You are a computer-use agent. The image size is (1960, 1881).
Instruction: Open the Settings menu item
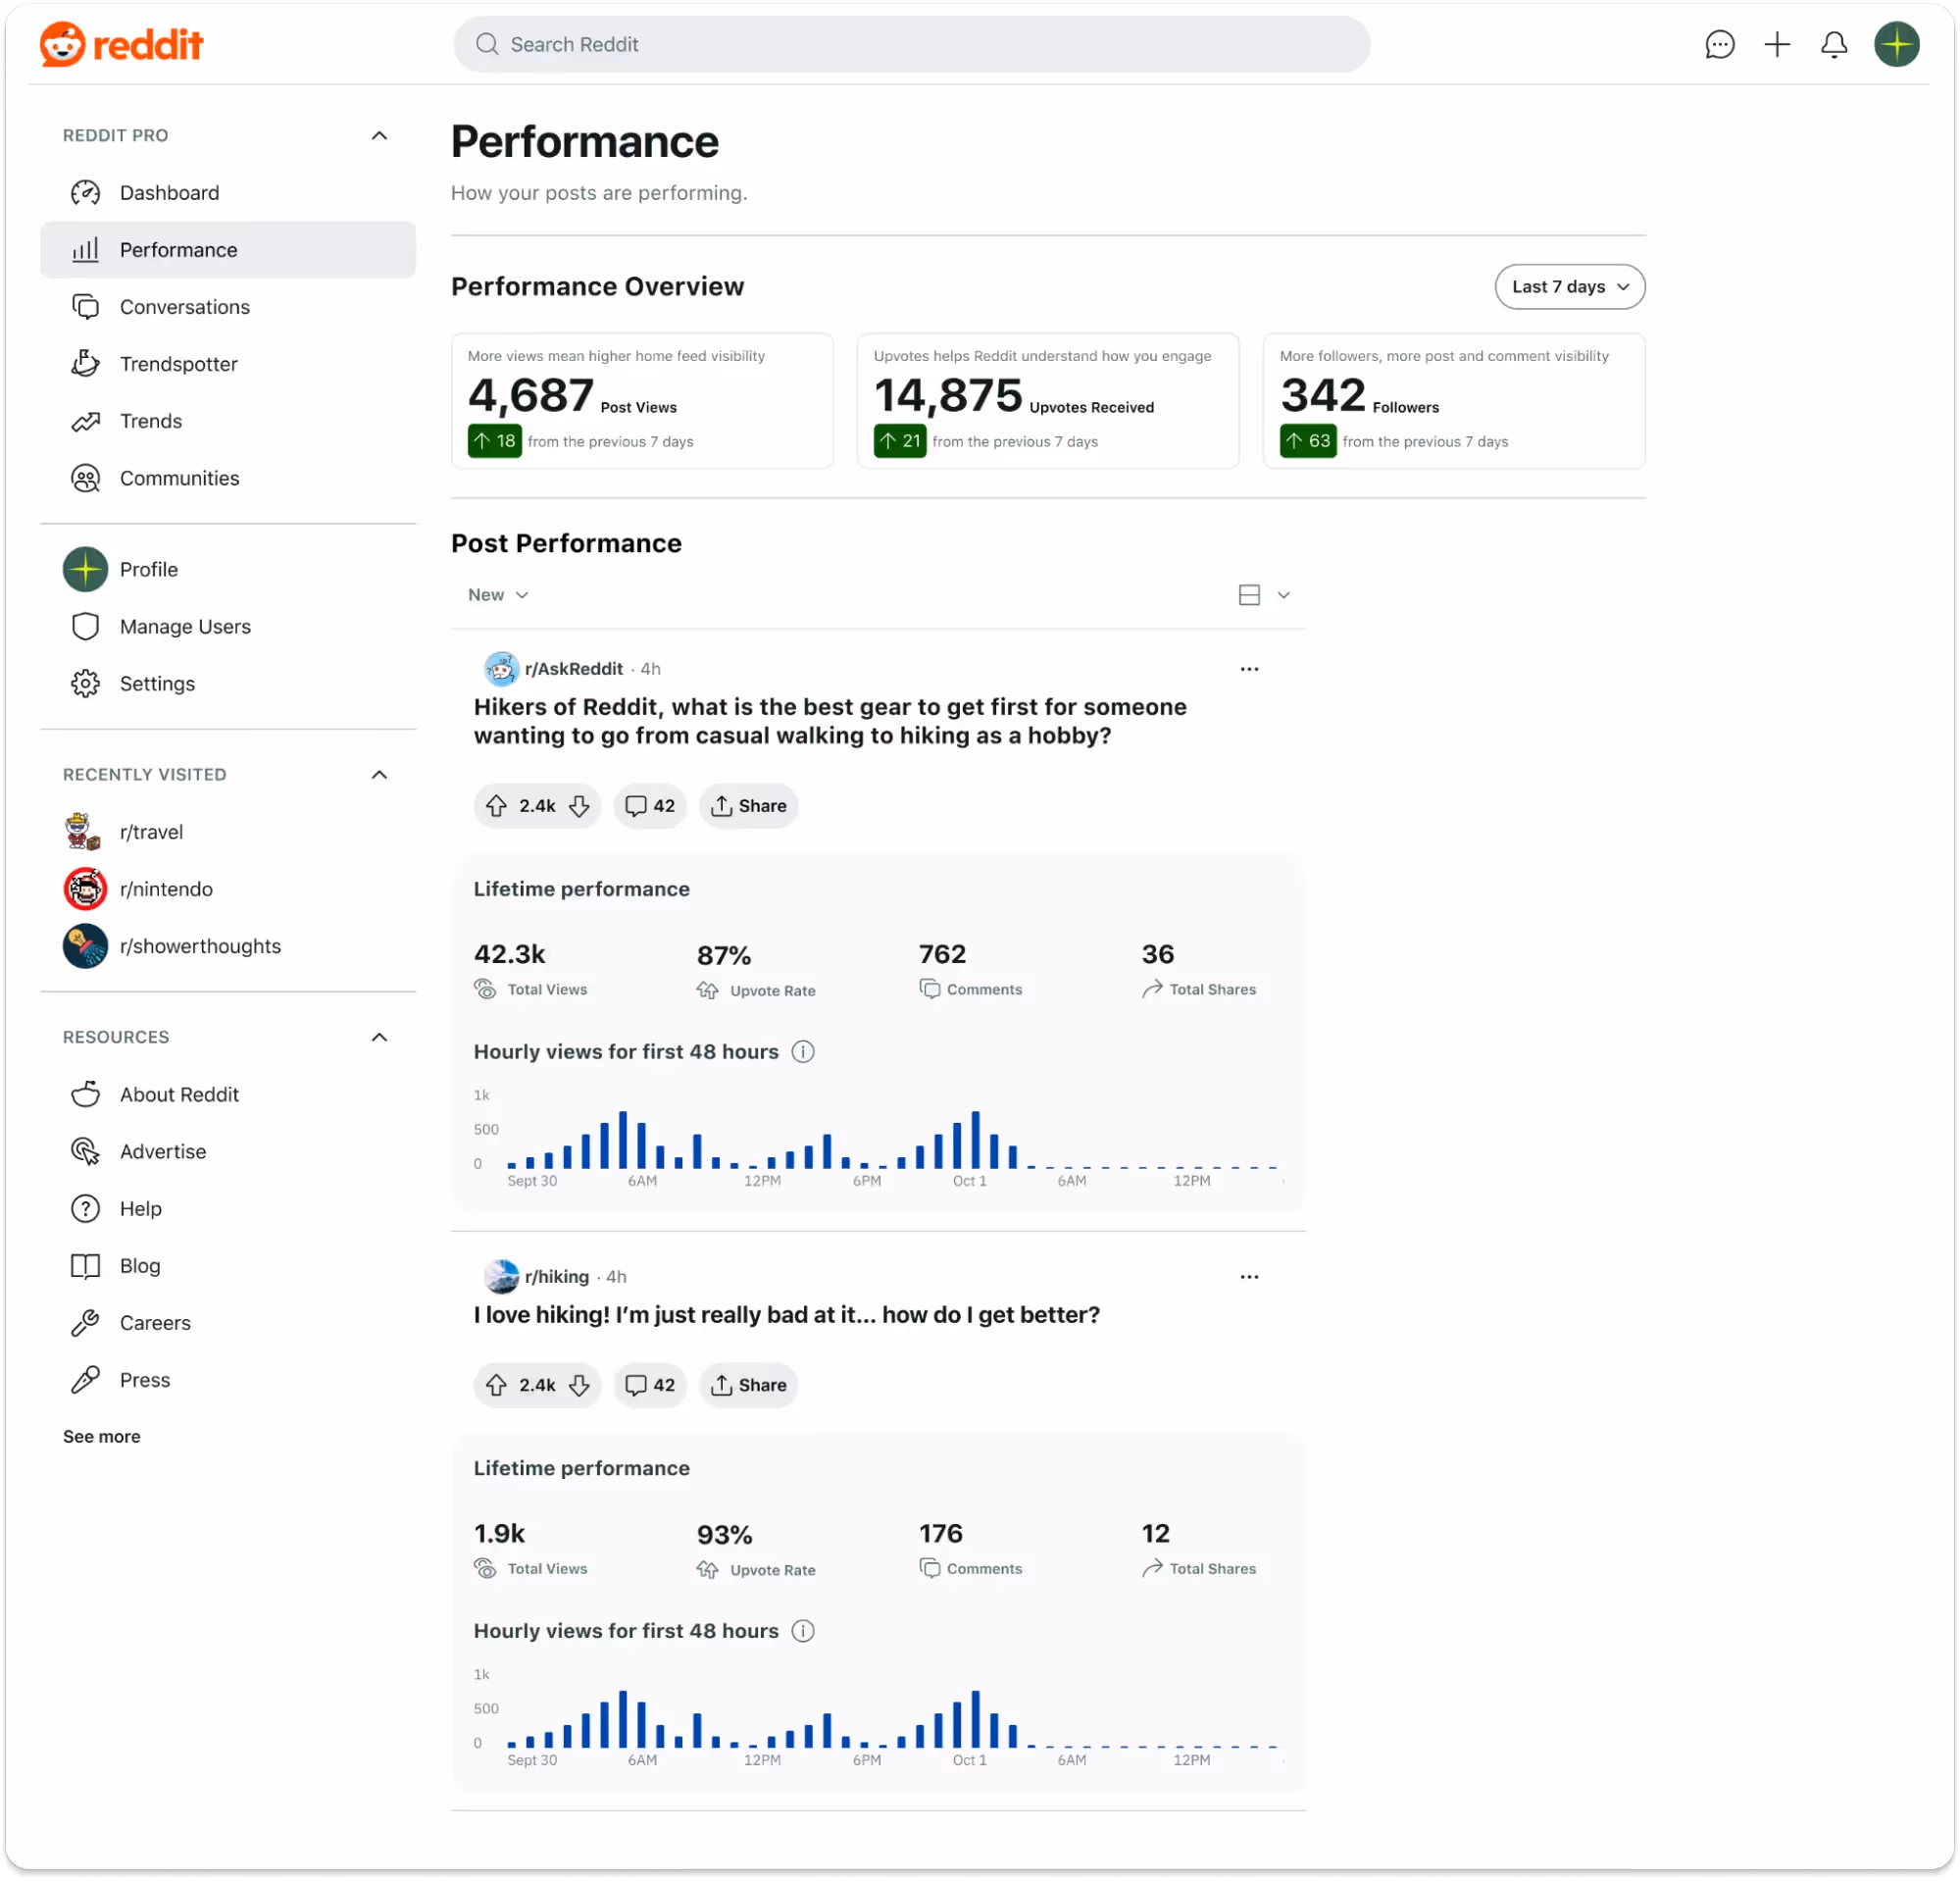click(156, 683)
